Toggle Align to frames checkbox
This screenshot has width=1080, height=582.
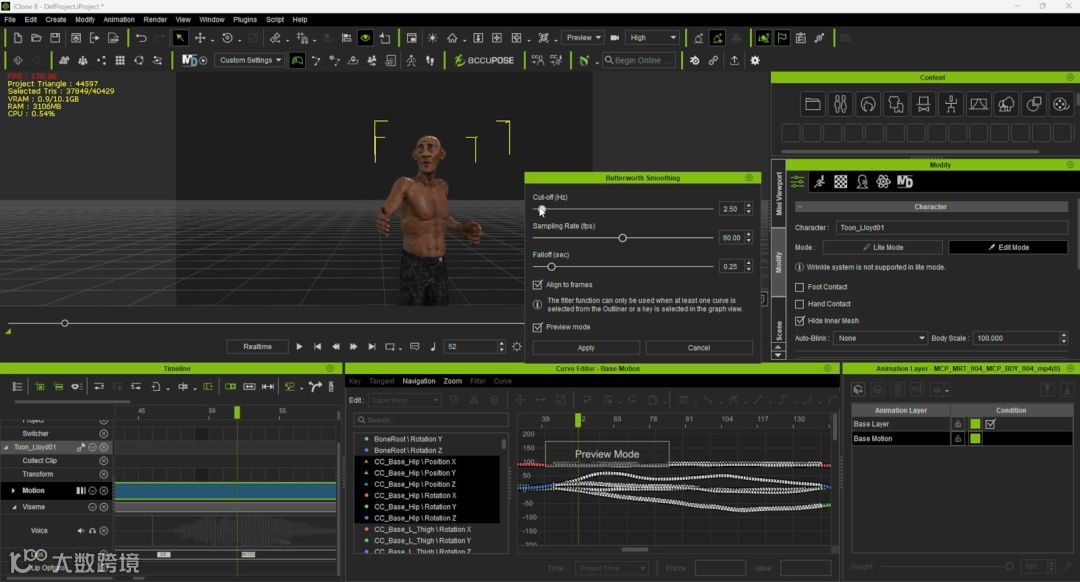[x=537, y=284]
